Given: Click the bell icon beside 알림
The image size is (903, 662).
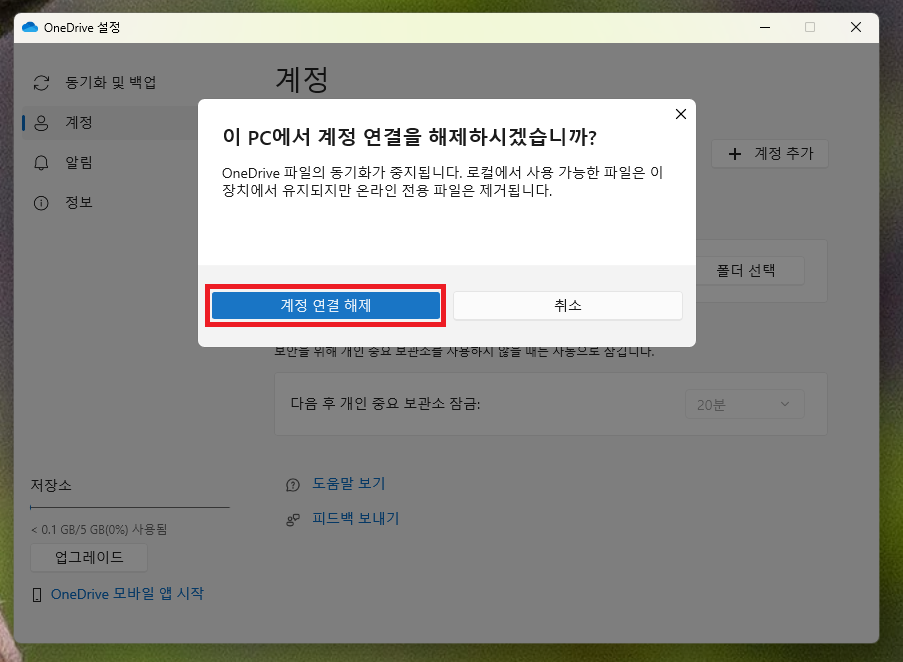Looking at the screenshot, I should (41, 163).
